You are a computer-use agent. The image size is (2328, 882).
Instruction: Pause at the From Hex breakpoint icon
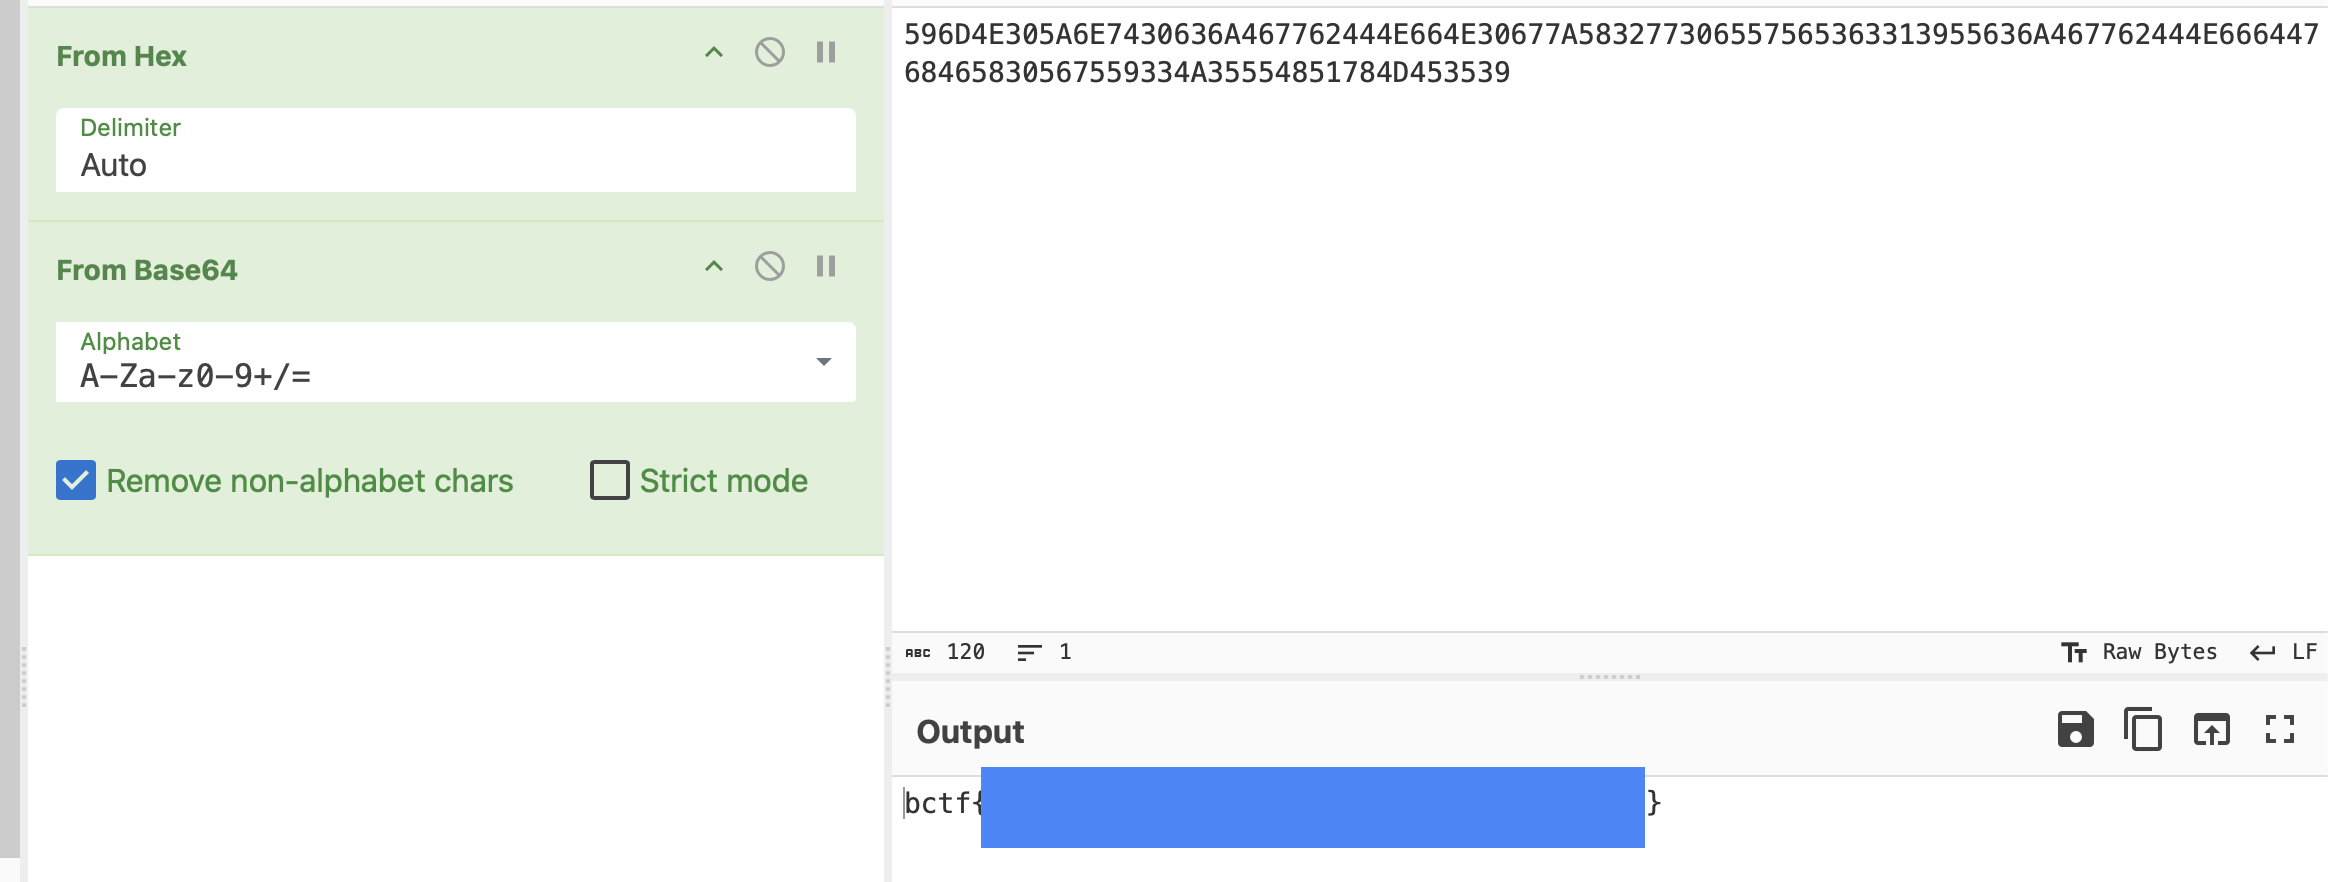[826, 52]
